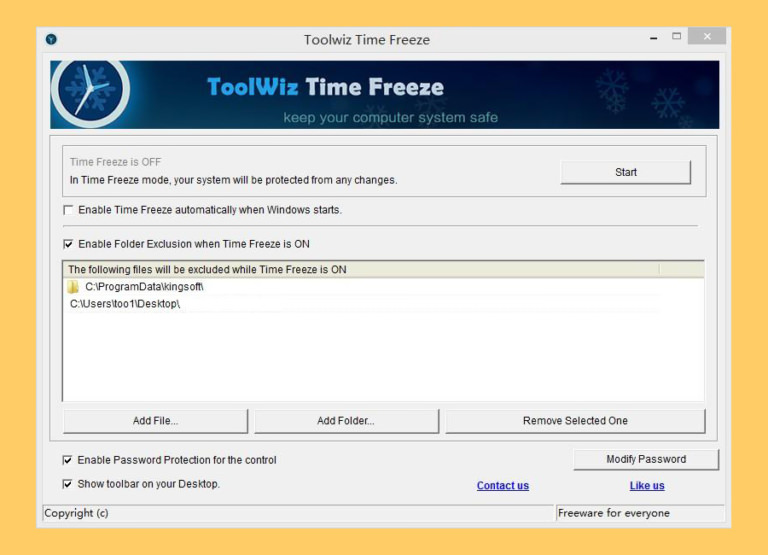The width and height of the screenshot is (768, 555).
Task: Select the C:\ProgramData\kingsoft\ entry
Action: click(x=362, y=287)
